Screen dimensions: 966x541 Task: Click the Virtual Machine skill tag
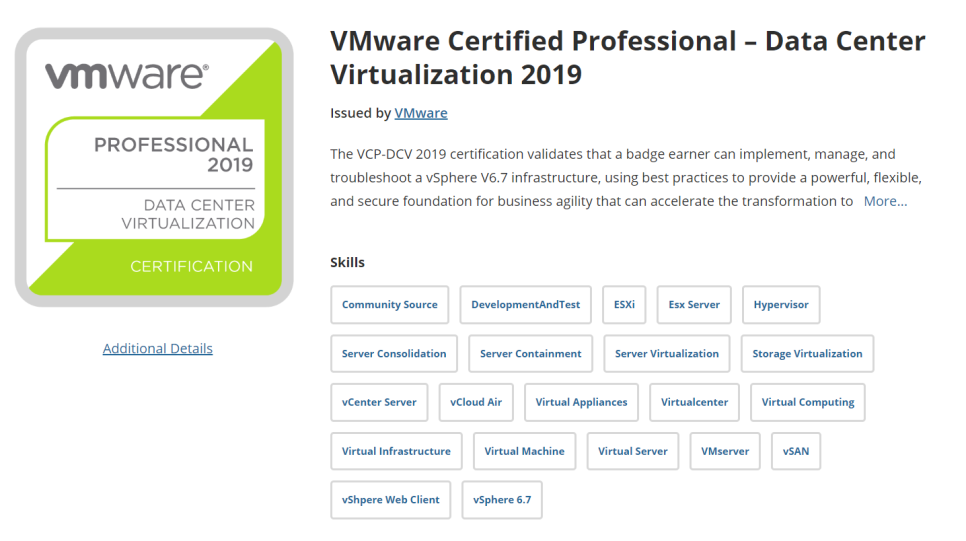pyautogui.click(x=524, y=451)
